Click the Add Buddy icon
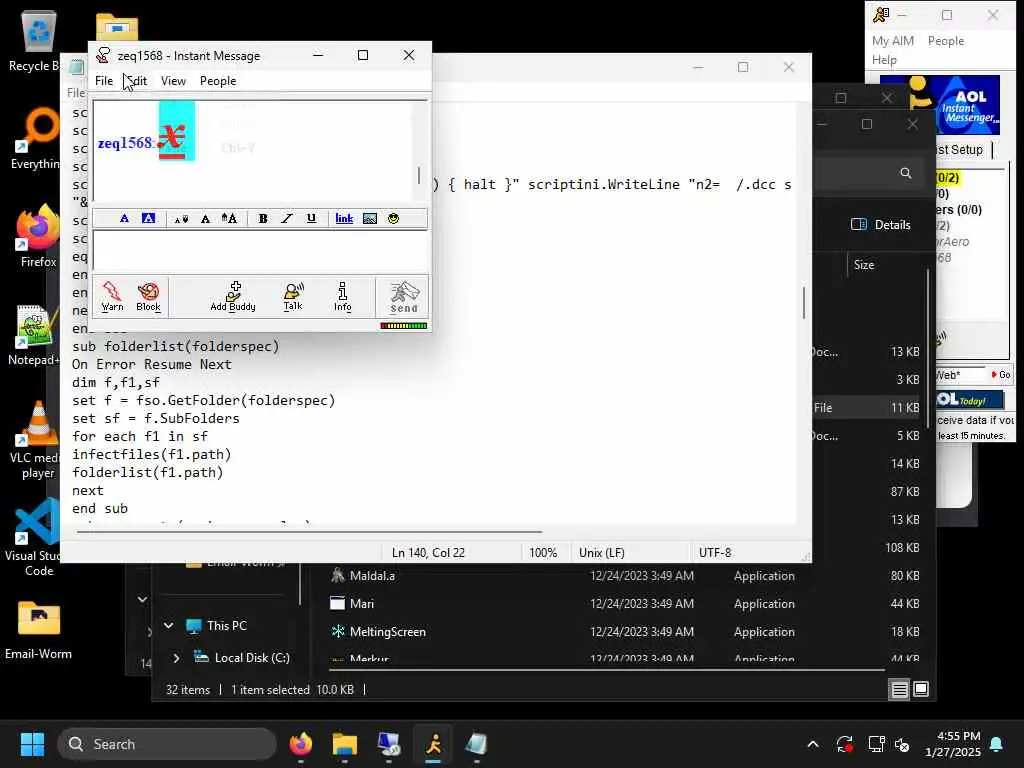Screen dimensions: 1024x768 point(232,296)
